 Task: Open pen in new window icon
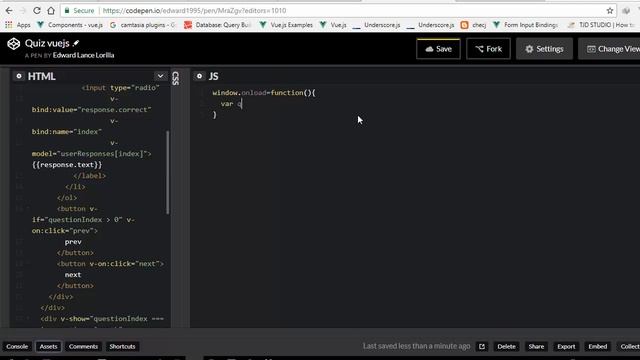coord(482,347)
